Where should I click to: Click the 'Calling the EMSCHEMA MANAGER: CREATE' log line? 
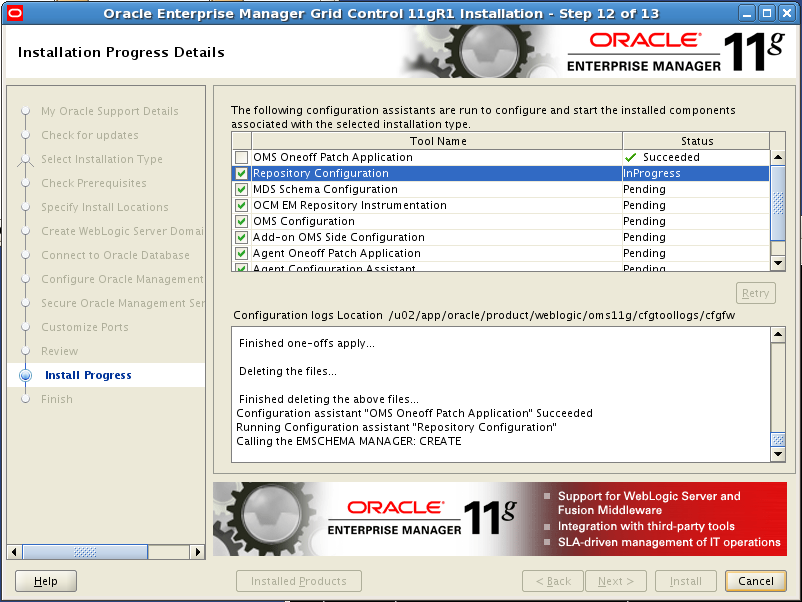point(349,441)
